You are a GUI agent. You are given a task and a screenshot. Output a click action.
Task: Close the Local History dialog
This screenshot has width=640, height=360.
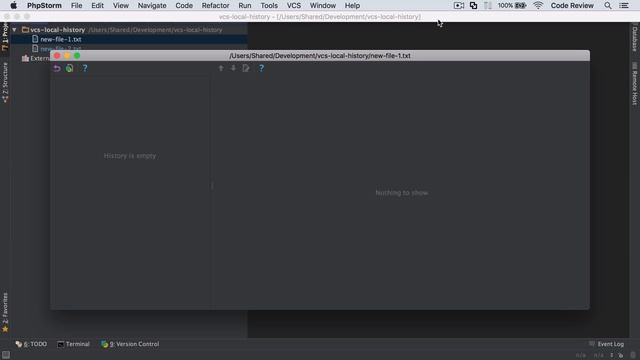[57, 56]
